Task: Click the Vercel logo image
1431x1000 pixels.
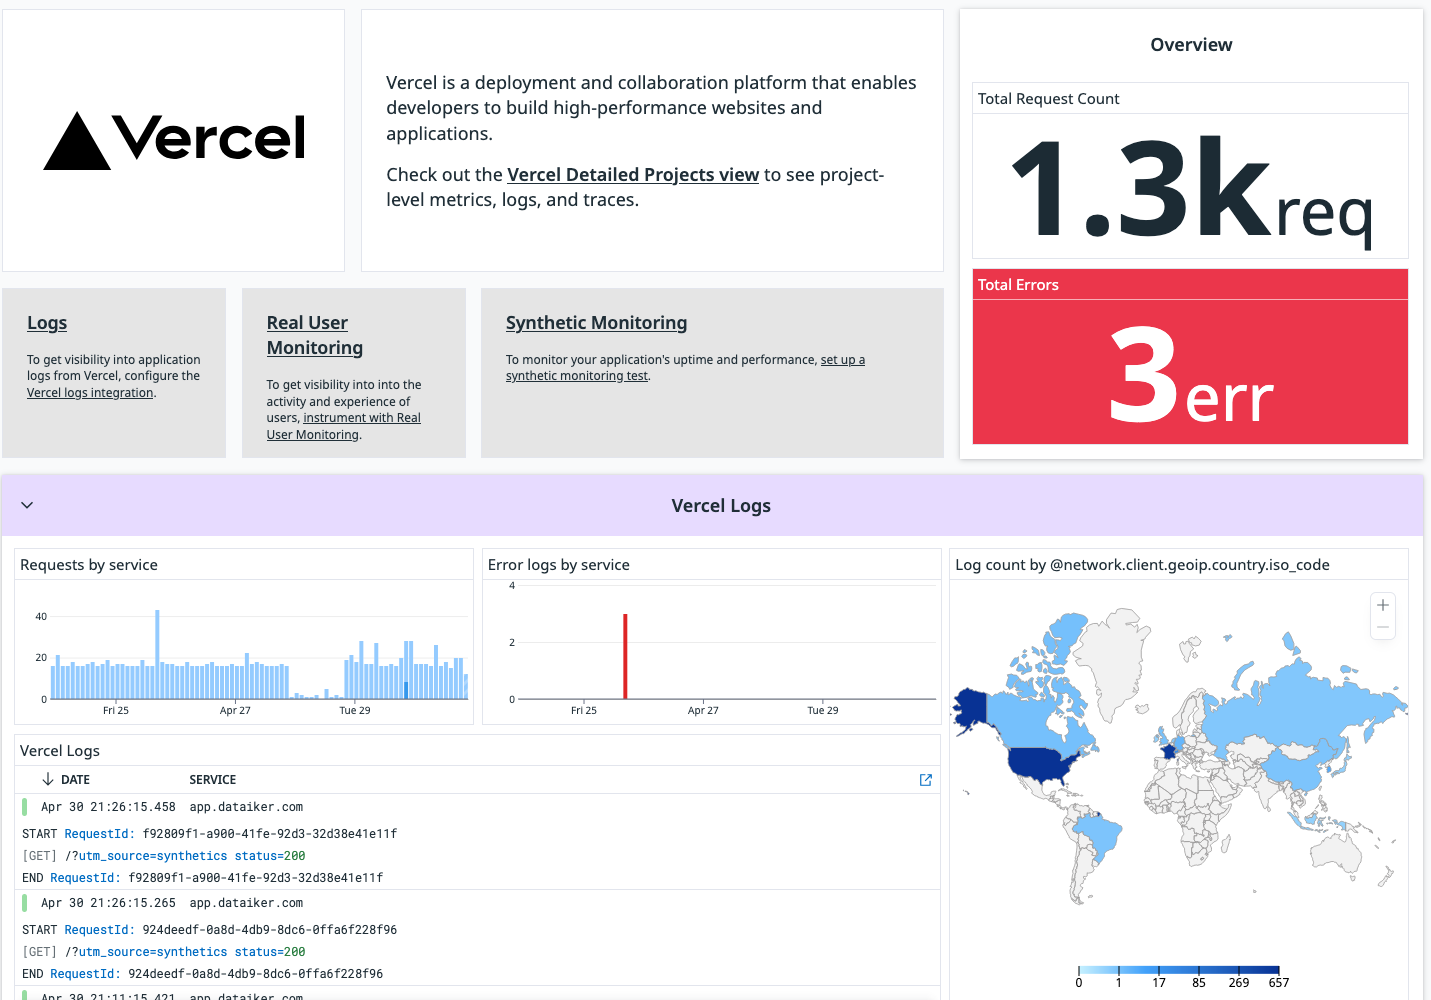Action: pos(174,140)
